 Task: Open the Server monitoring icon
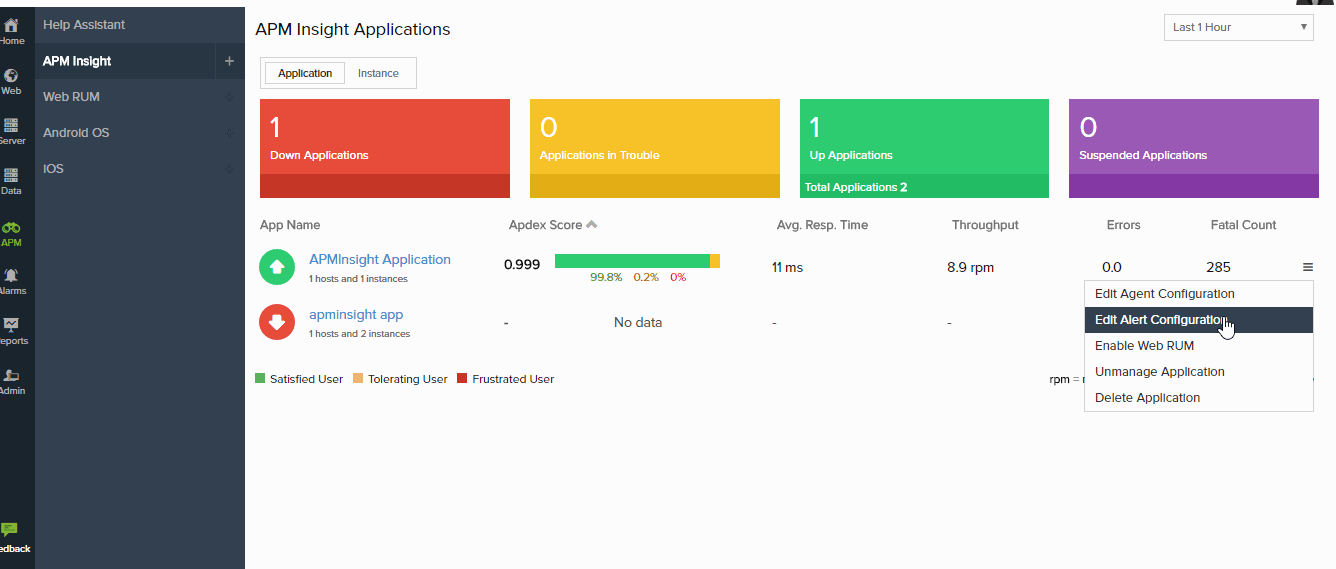[11, 126]
